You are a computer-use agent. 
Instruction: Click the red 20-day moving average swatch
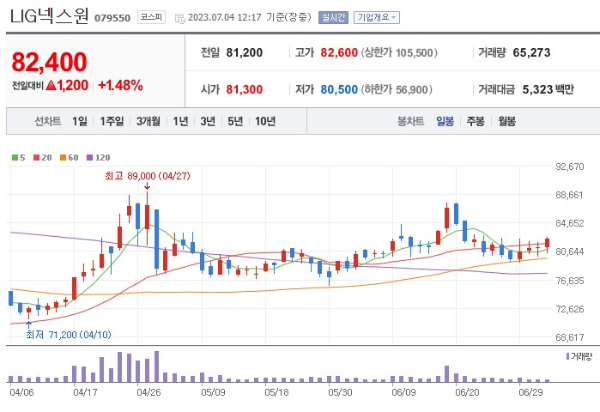36,158
